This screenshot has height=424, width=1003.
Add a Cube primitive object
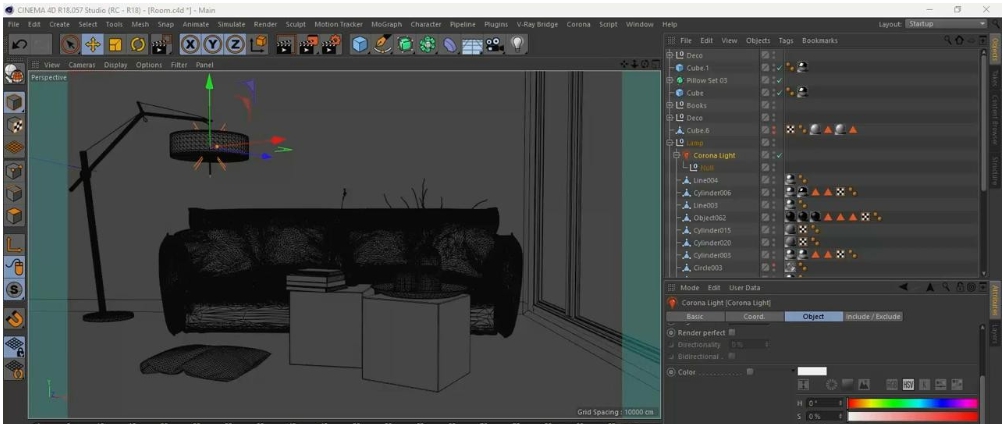[359, 44]
